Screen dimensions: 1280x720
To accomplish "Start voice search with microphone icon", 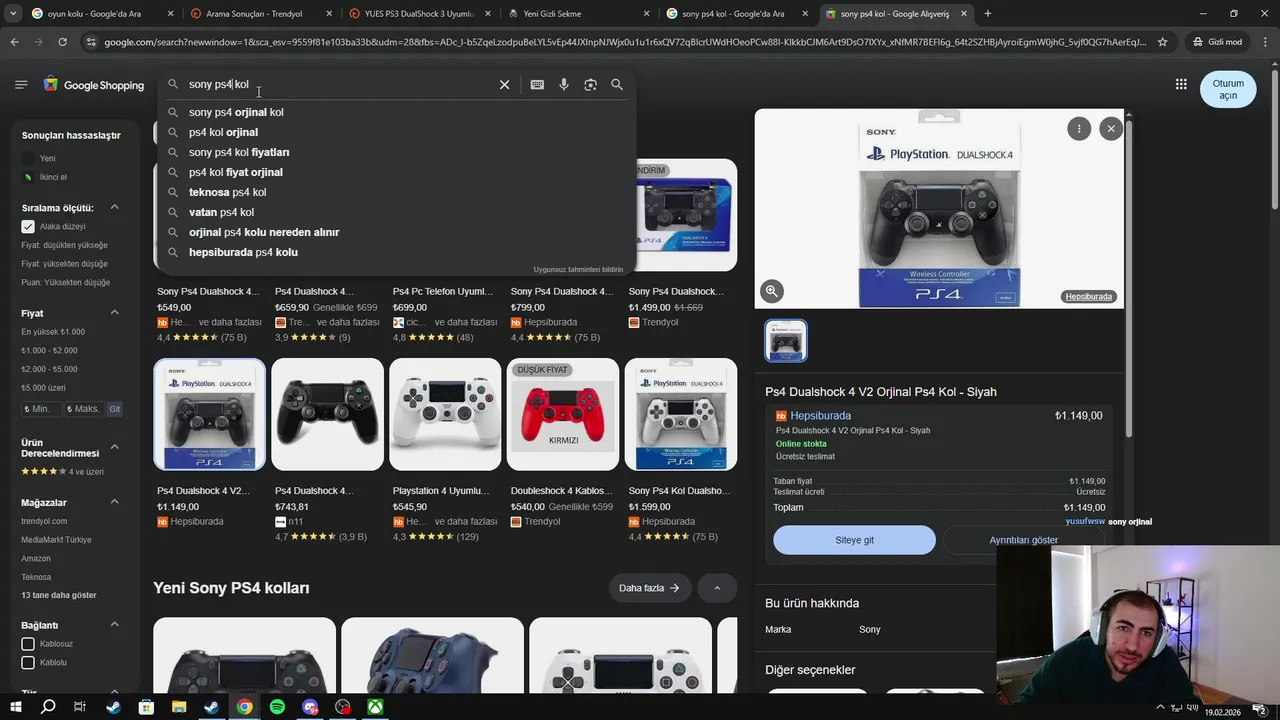I will click(x=564, y=85).
